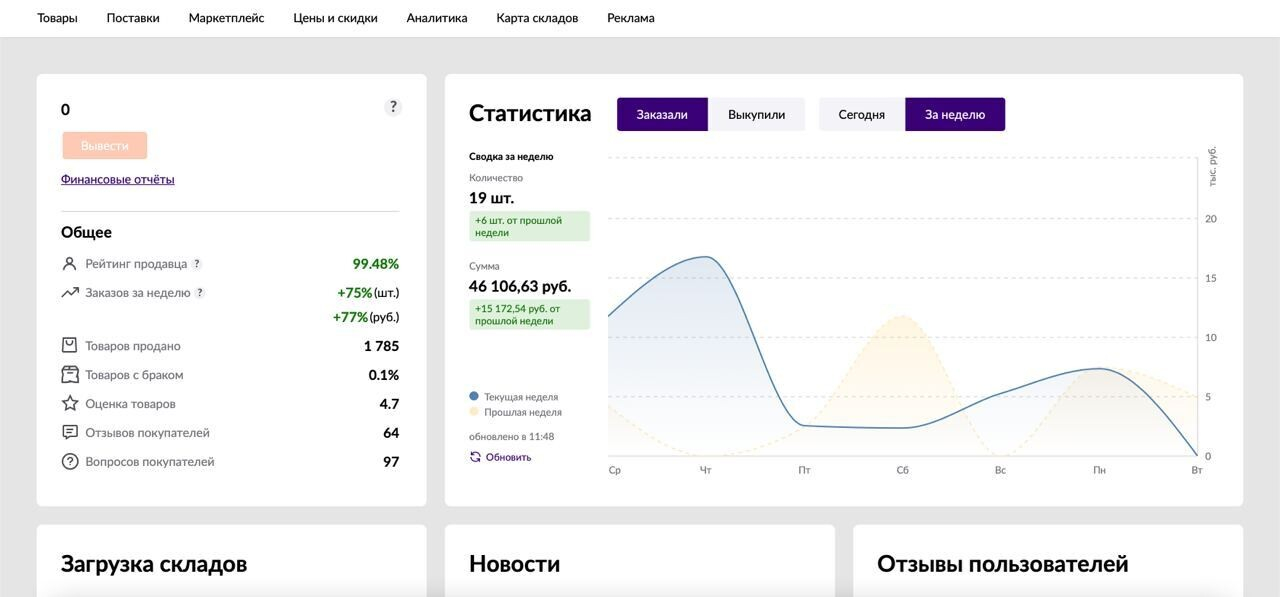Viewport: 1280px width, 597px height.
Task: Click the 64 reviews count
Action: coord(391,433)
